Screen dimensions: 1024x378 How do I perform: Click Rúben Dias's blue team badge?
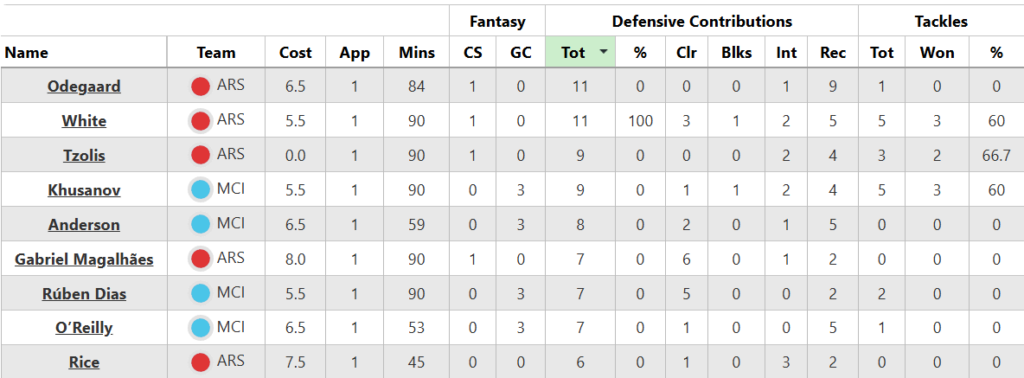[200, 294]
